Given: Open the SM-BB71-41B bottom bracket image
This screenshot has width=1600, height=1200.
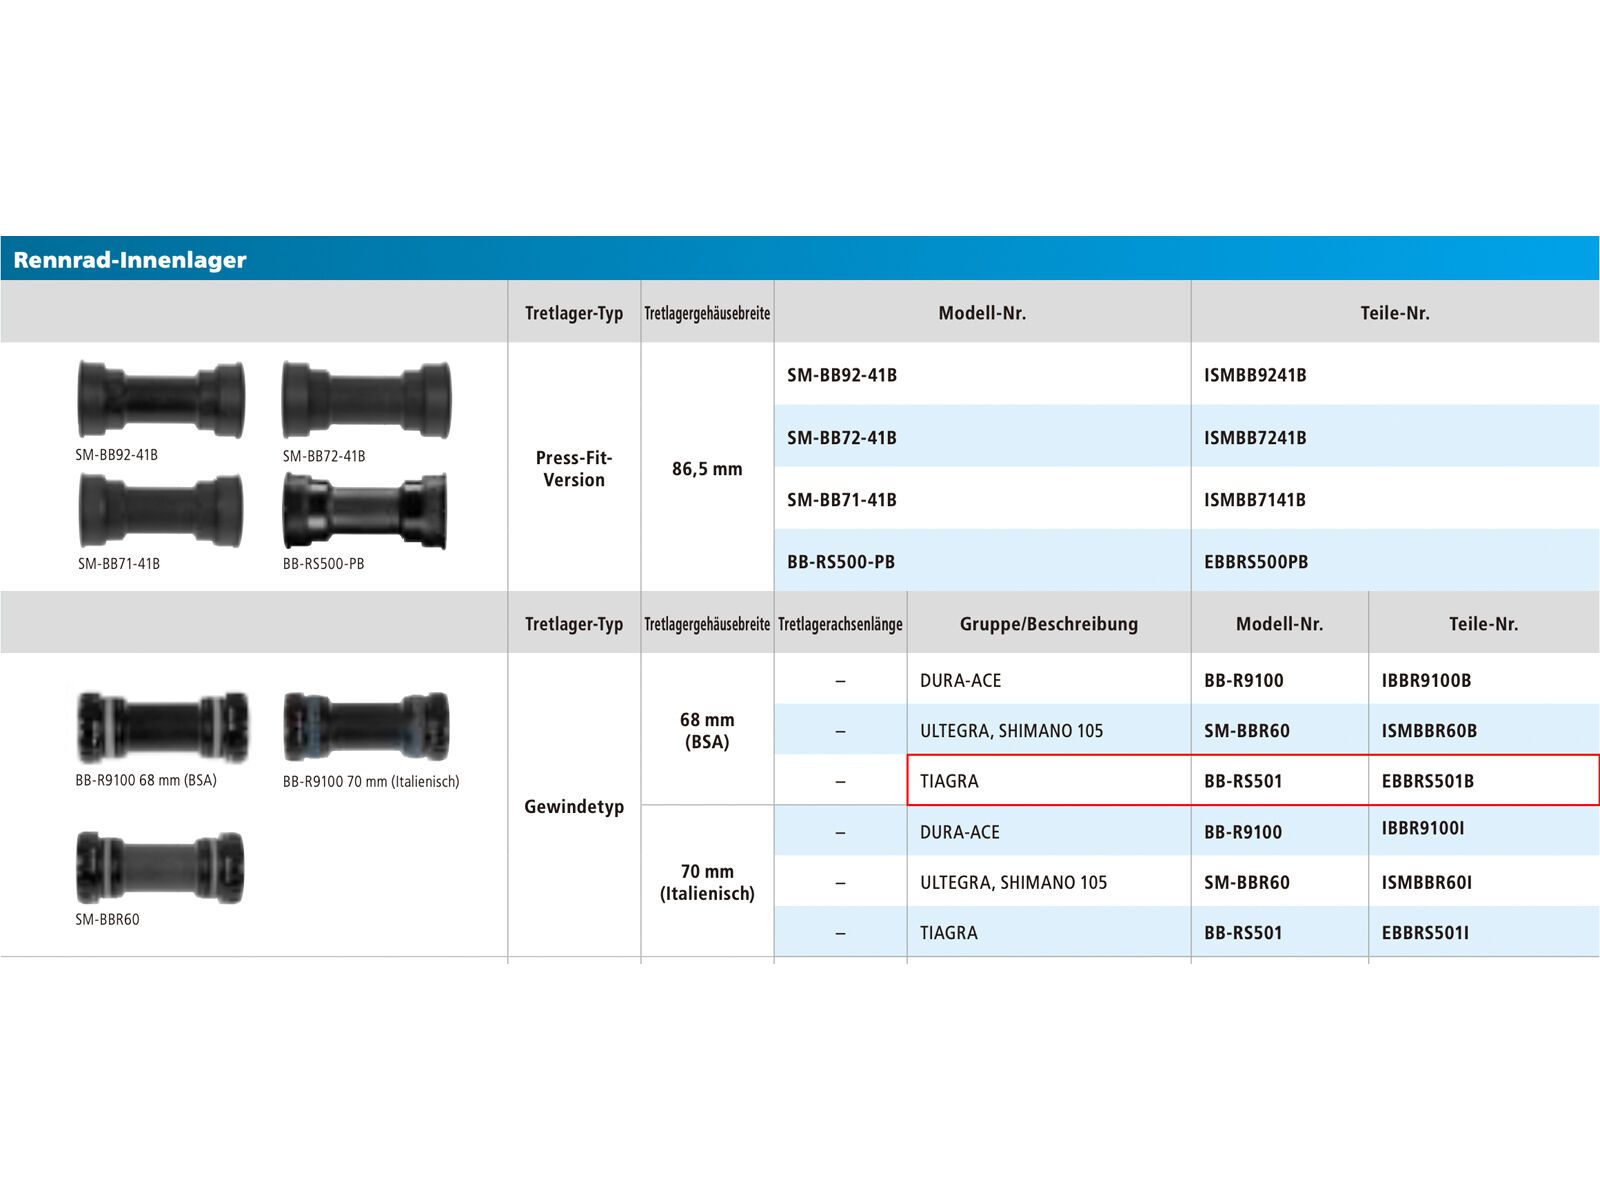Looking at the screenshot, I should coord(160,510).
